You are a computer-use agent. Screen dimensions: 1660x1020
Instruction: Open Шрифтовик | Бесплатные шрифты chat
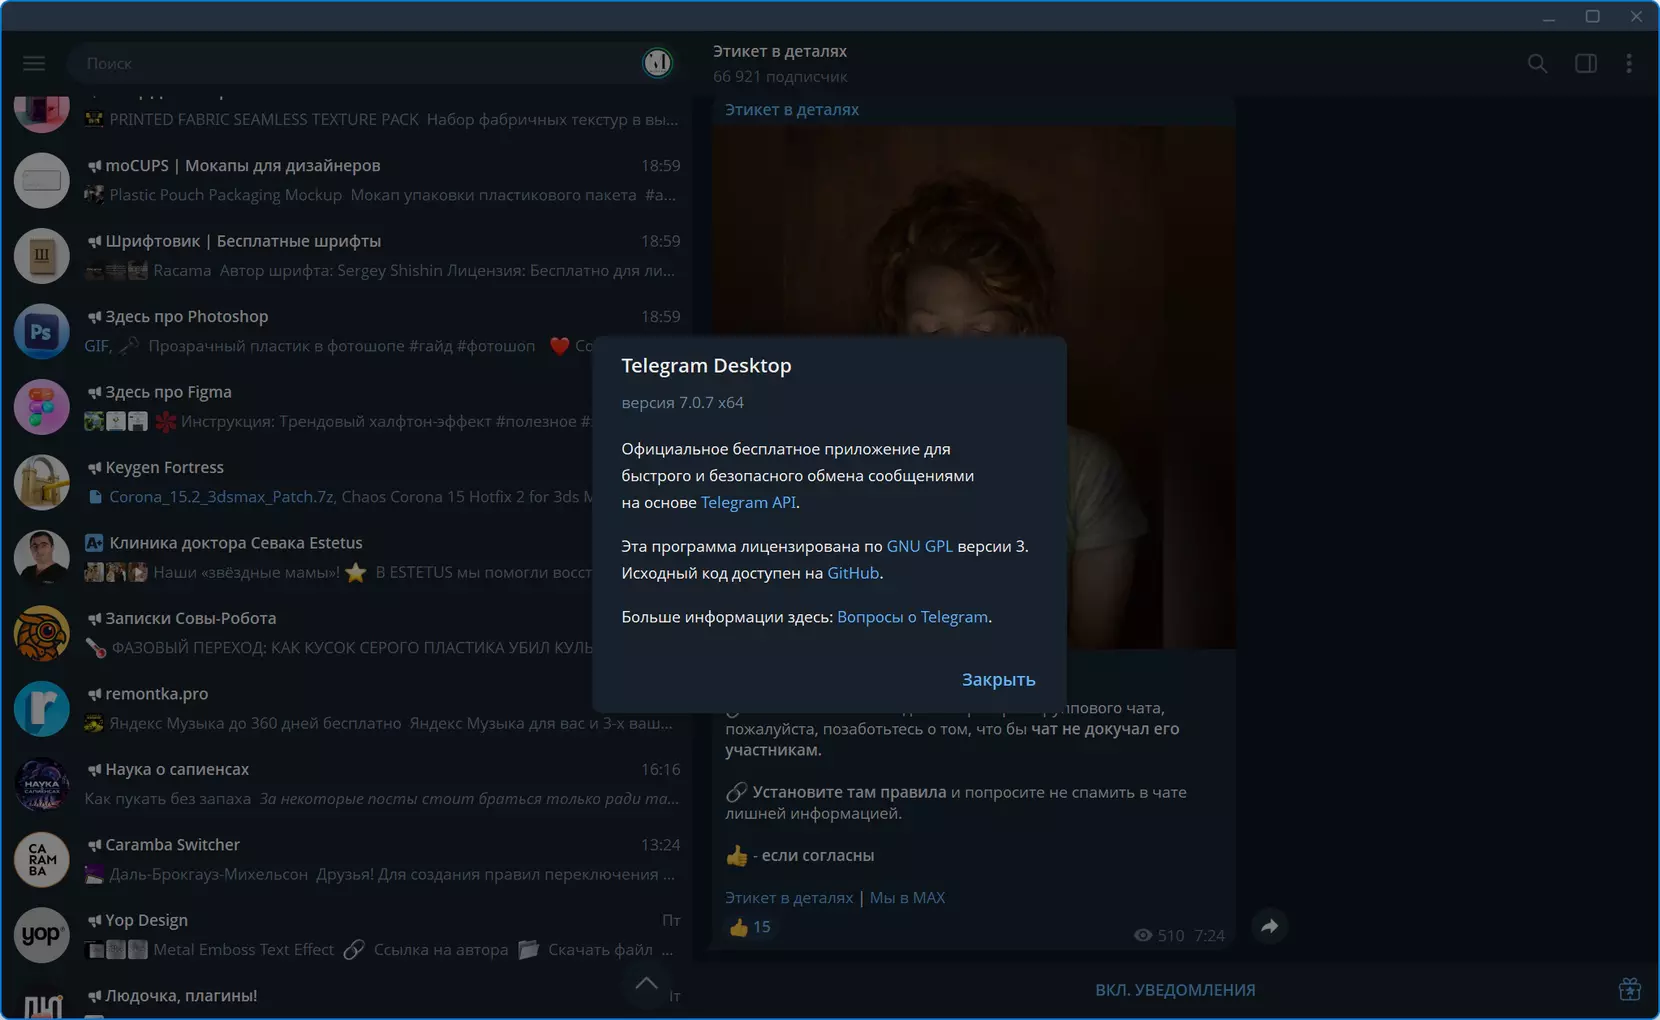pos(347,256)
